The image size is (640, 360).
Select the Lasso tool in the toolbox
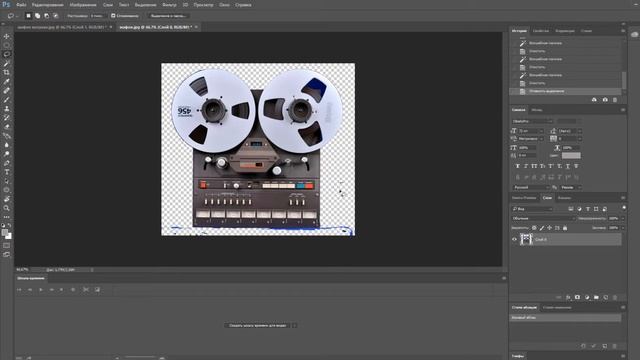pyautogui.click(x=7, y=54)
